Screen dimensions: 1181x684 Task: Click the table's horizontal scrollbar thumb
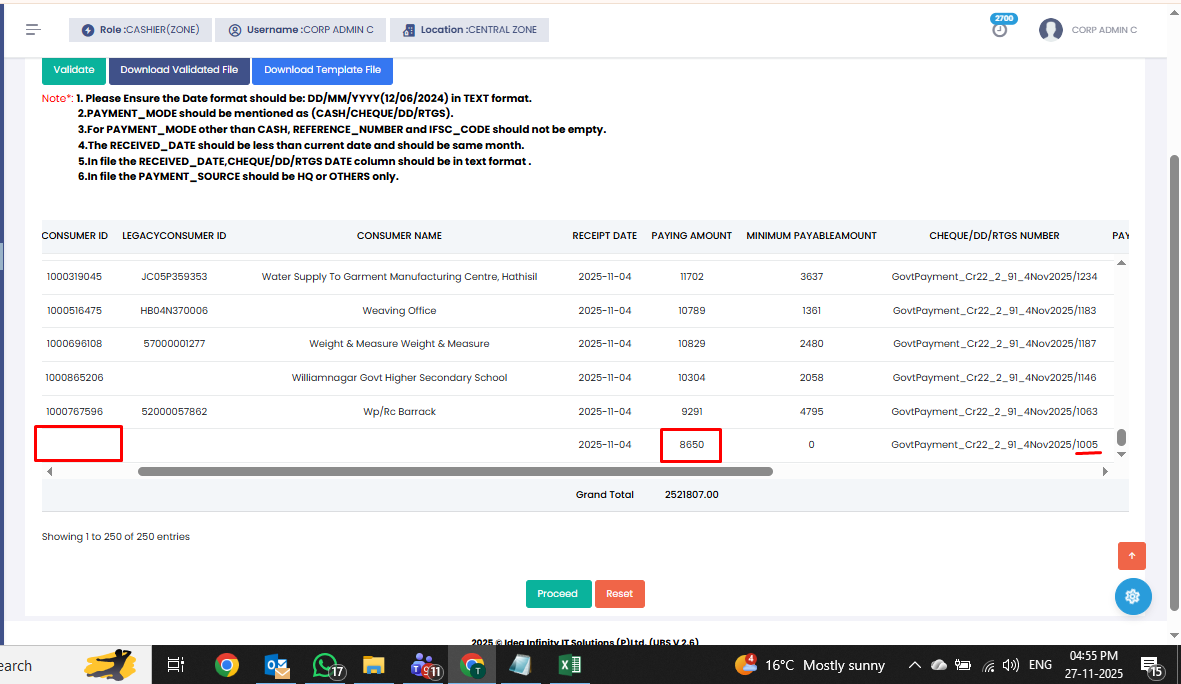click(455, 471)
